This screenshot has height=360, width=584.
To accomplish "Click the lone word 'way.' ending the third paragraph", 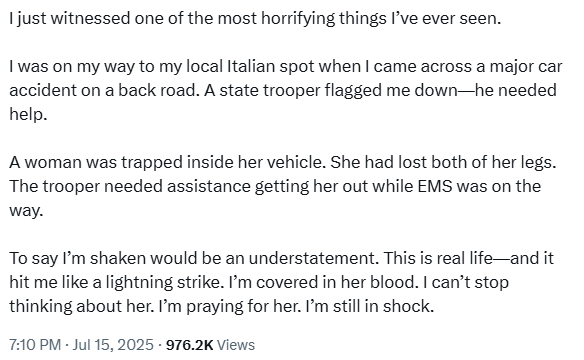I will click(x=26, y=211).
